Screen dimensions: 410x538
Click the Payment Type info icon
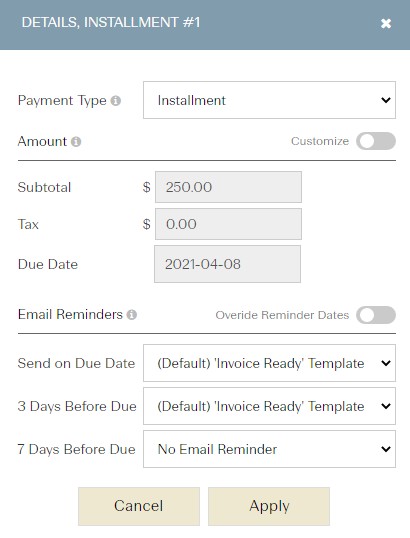coord(116,101)
